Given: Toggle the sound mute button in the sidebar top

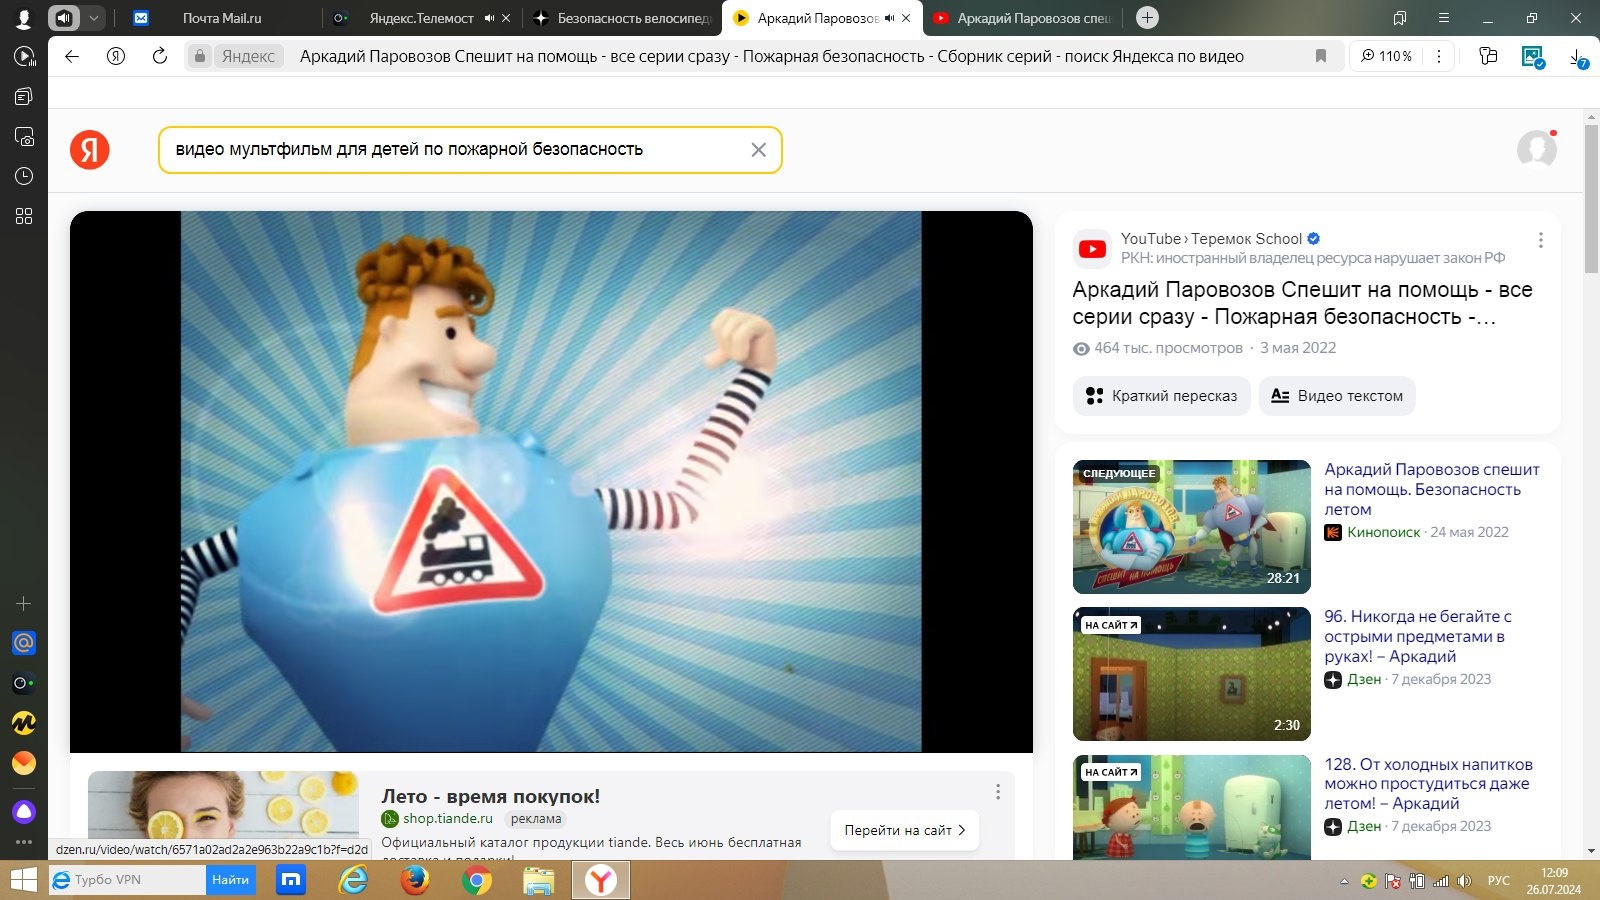Looking at the screenshot, I should click(64, 17).
